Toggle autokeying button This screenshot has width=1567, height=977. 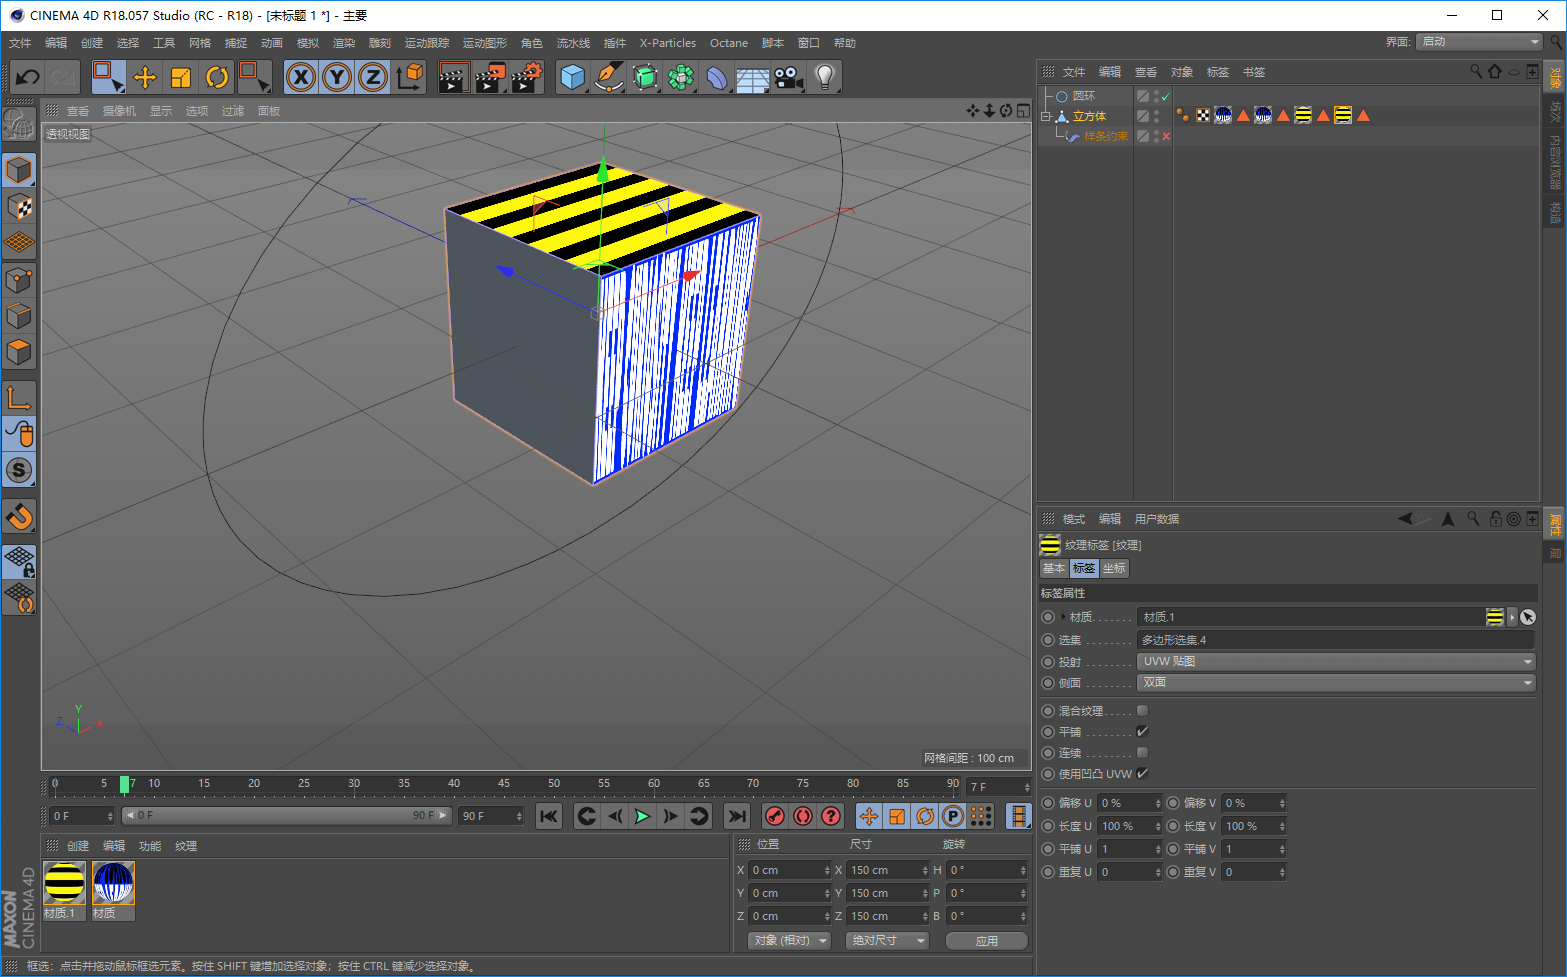tap(802, 816)
